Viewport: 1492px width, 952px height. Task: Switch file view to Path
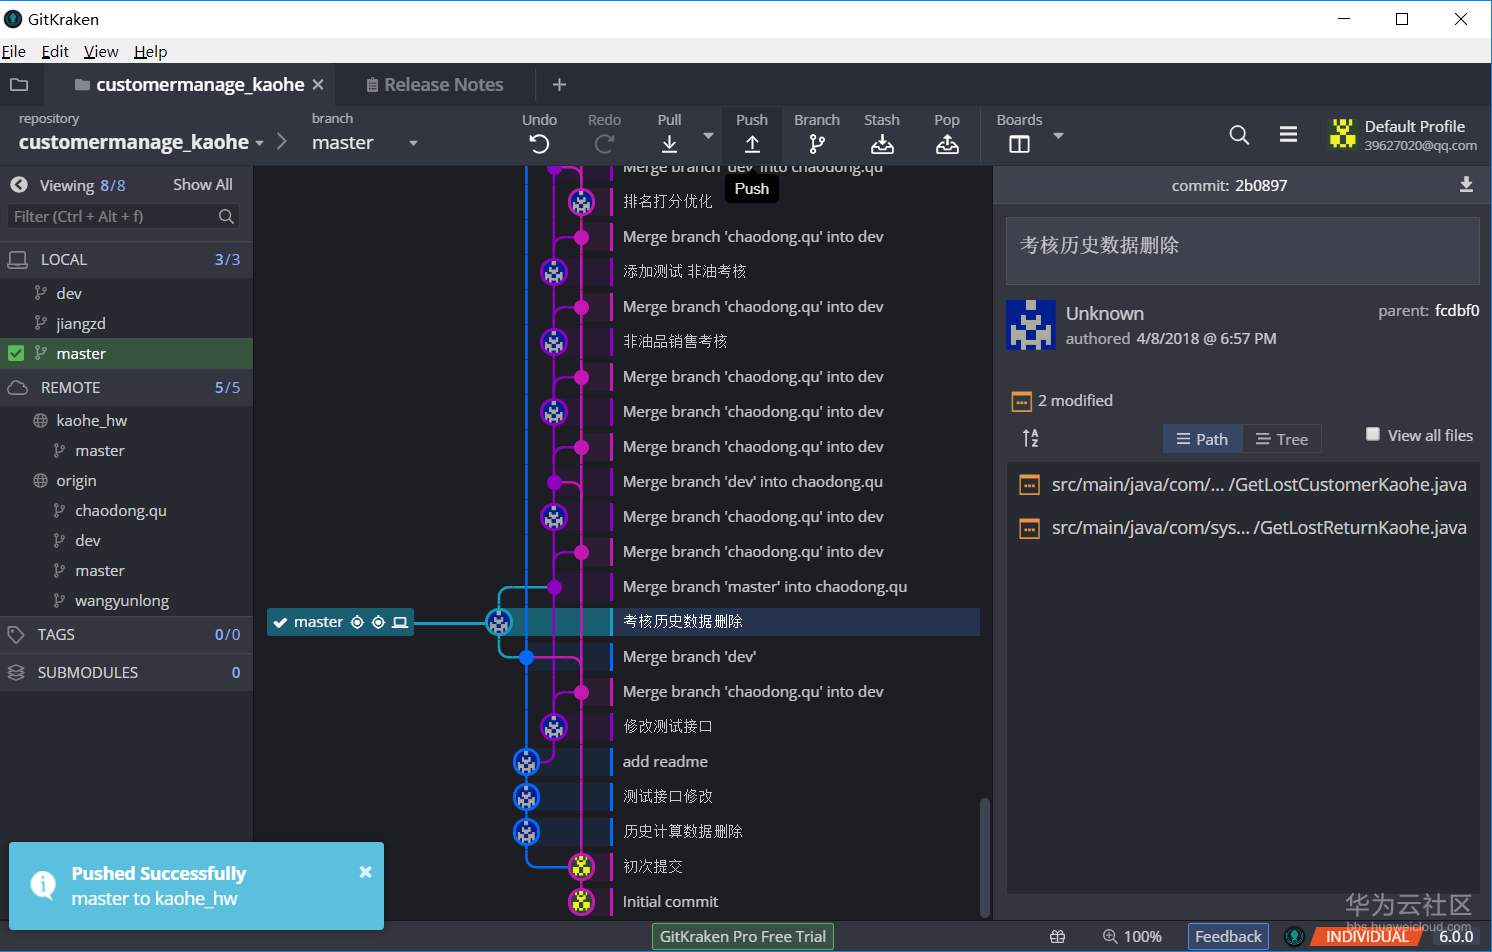pyautogui.click(x=1202, y=439)
